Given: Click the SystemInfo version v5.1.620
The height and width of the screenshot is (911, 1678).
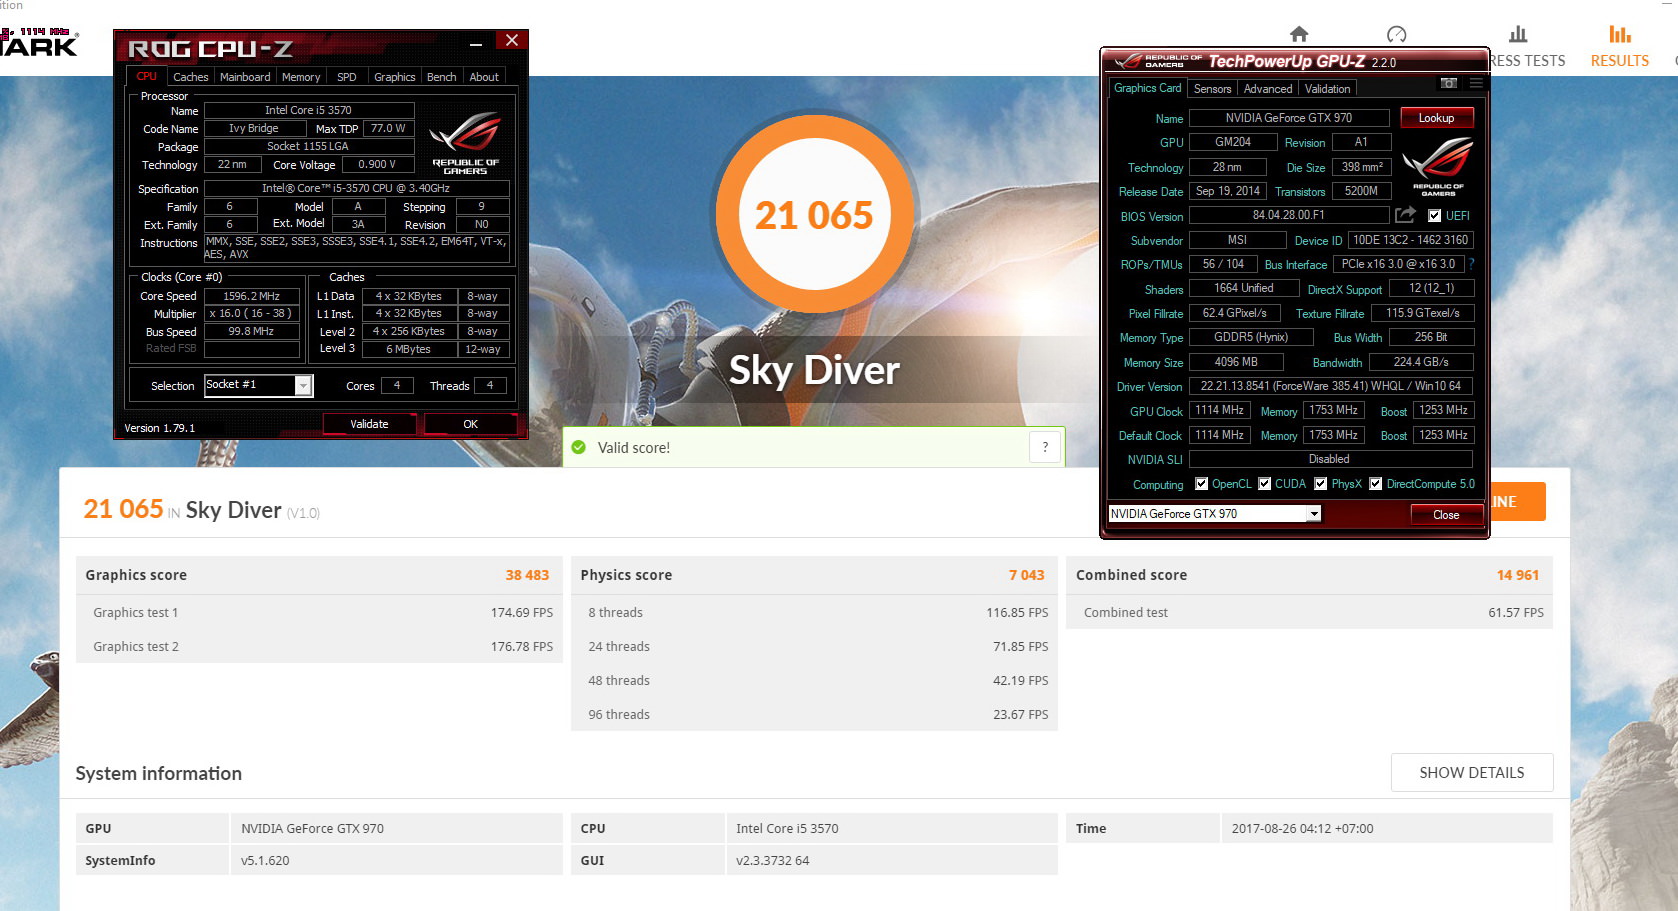Looking at the screenshot, I should (265, 860).
